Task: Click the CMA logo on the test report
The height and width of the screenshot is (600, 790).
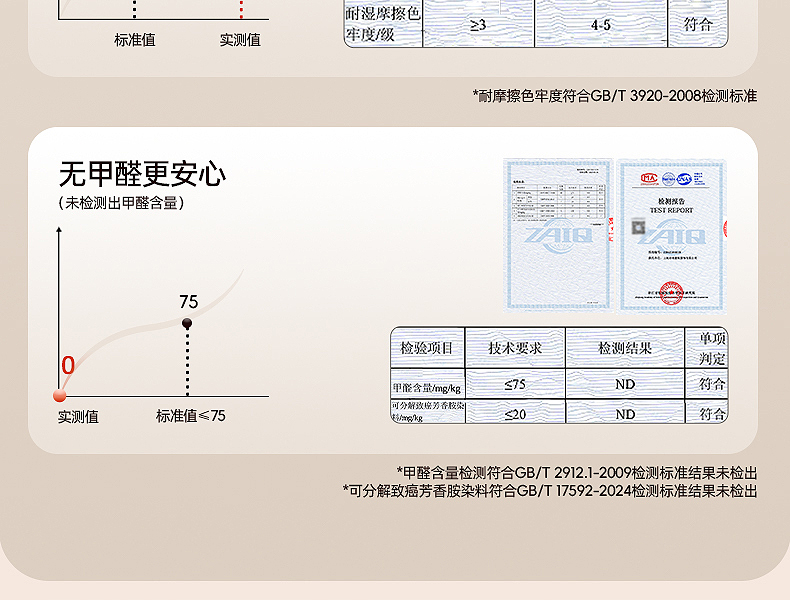Action: [x=651, y=179]
